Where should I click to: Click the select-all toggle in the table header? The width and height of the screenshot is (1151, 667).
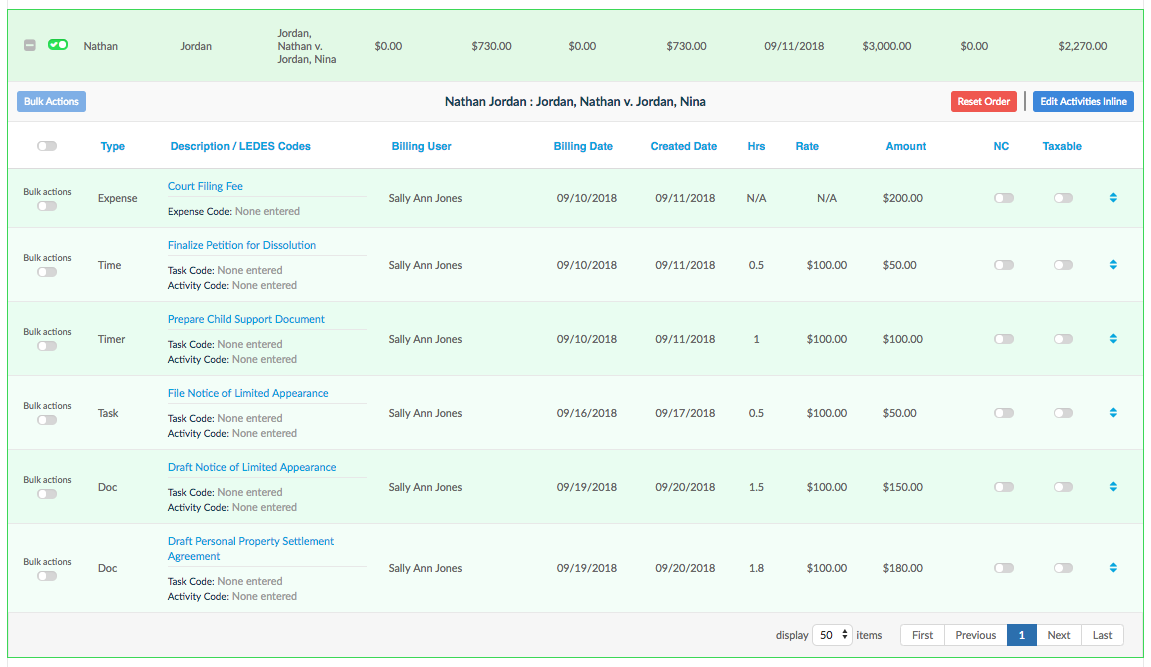46,146
